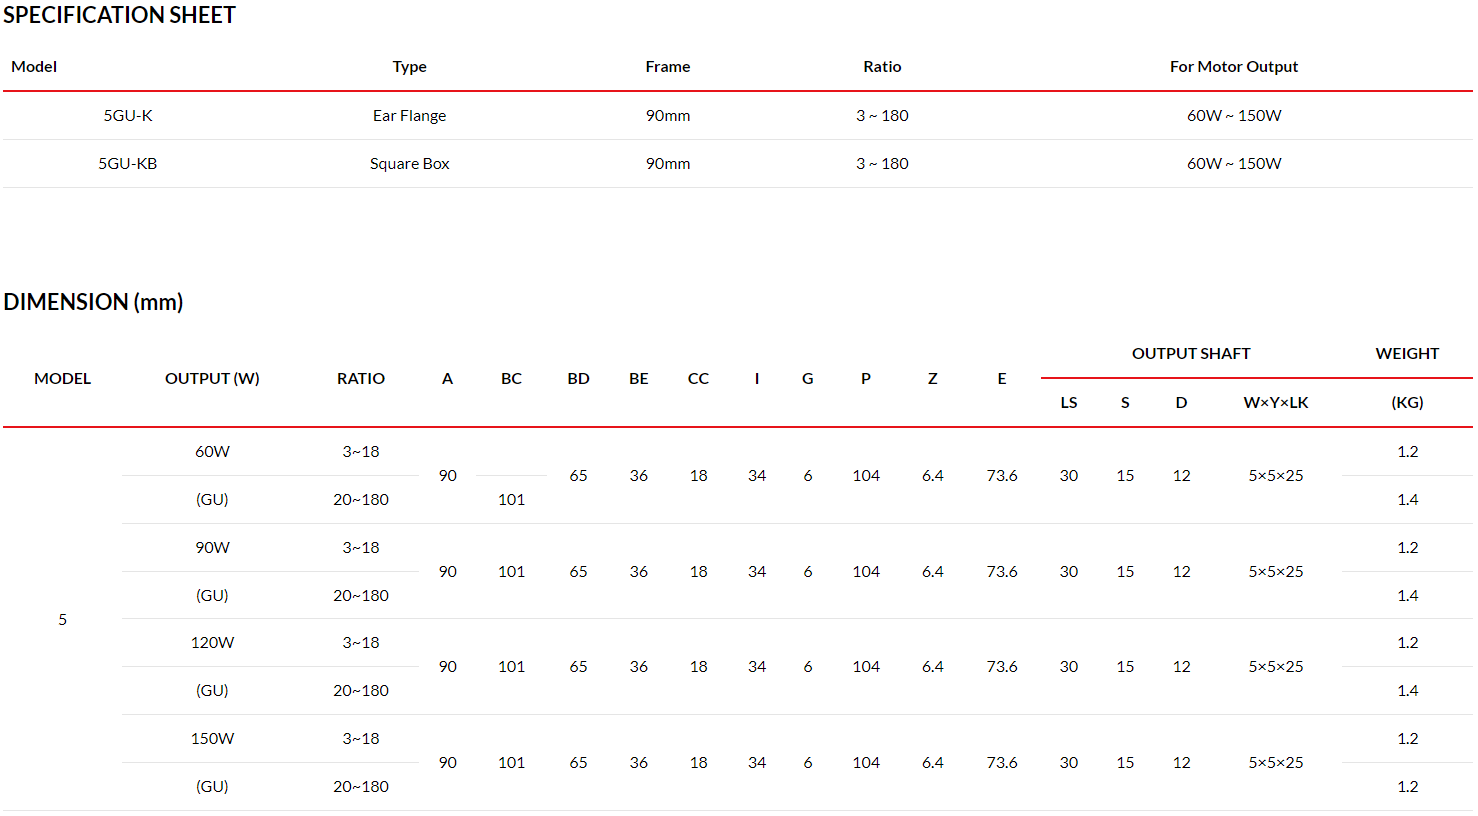Click the 120W output cell
Viewport: 1478px width, 816px height.
(x=212, y=643)
